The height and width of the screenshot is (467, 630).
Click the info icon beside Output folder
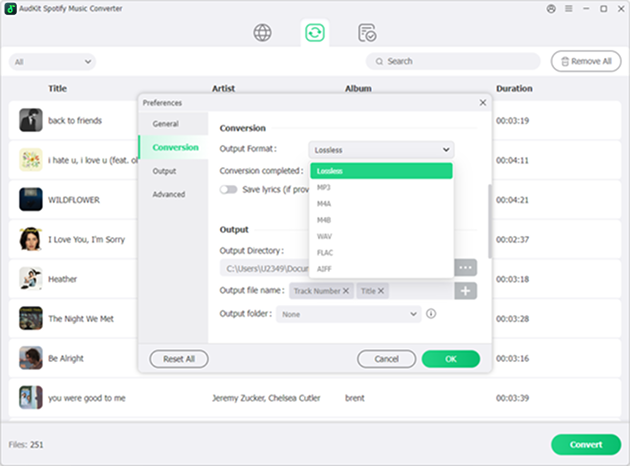tap(431, 313)
